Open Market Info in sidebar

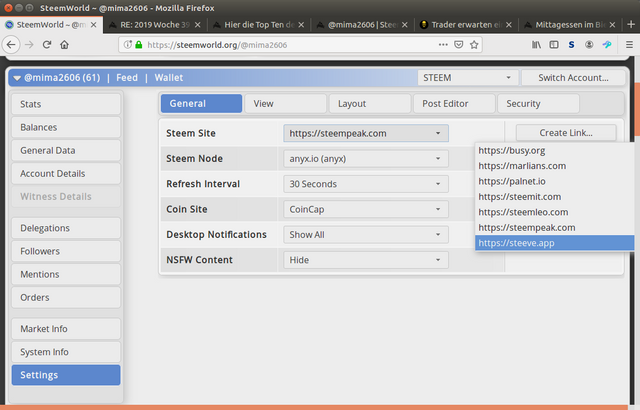coord(66,329)
